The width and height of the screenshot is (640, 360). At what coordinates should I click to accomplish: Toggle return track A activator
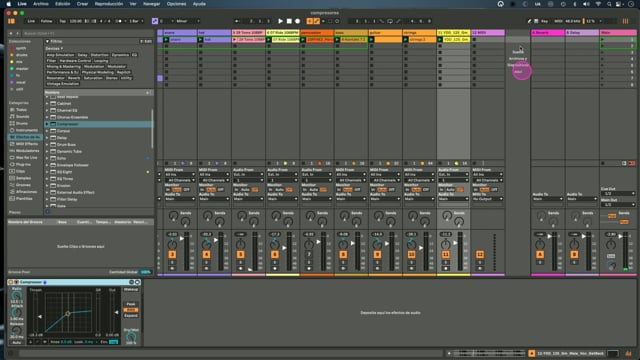pos(540,254)
